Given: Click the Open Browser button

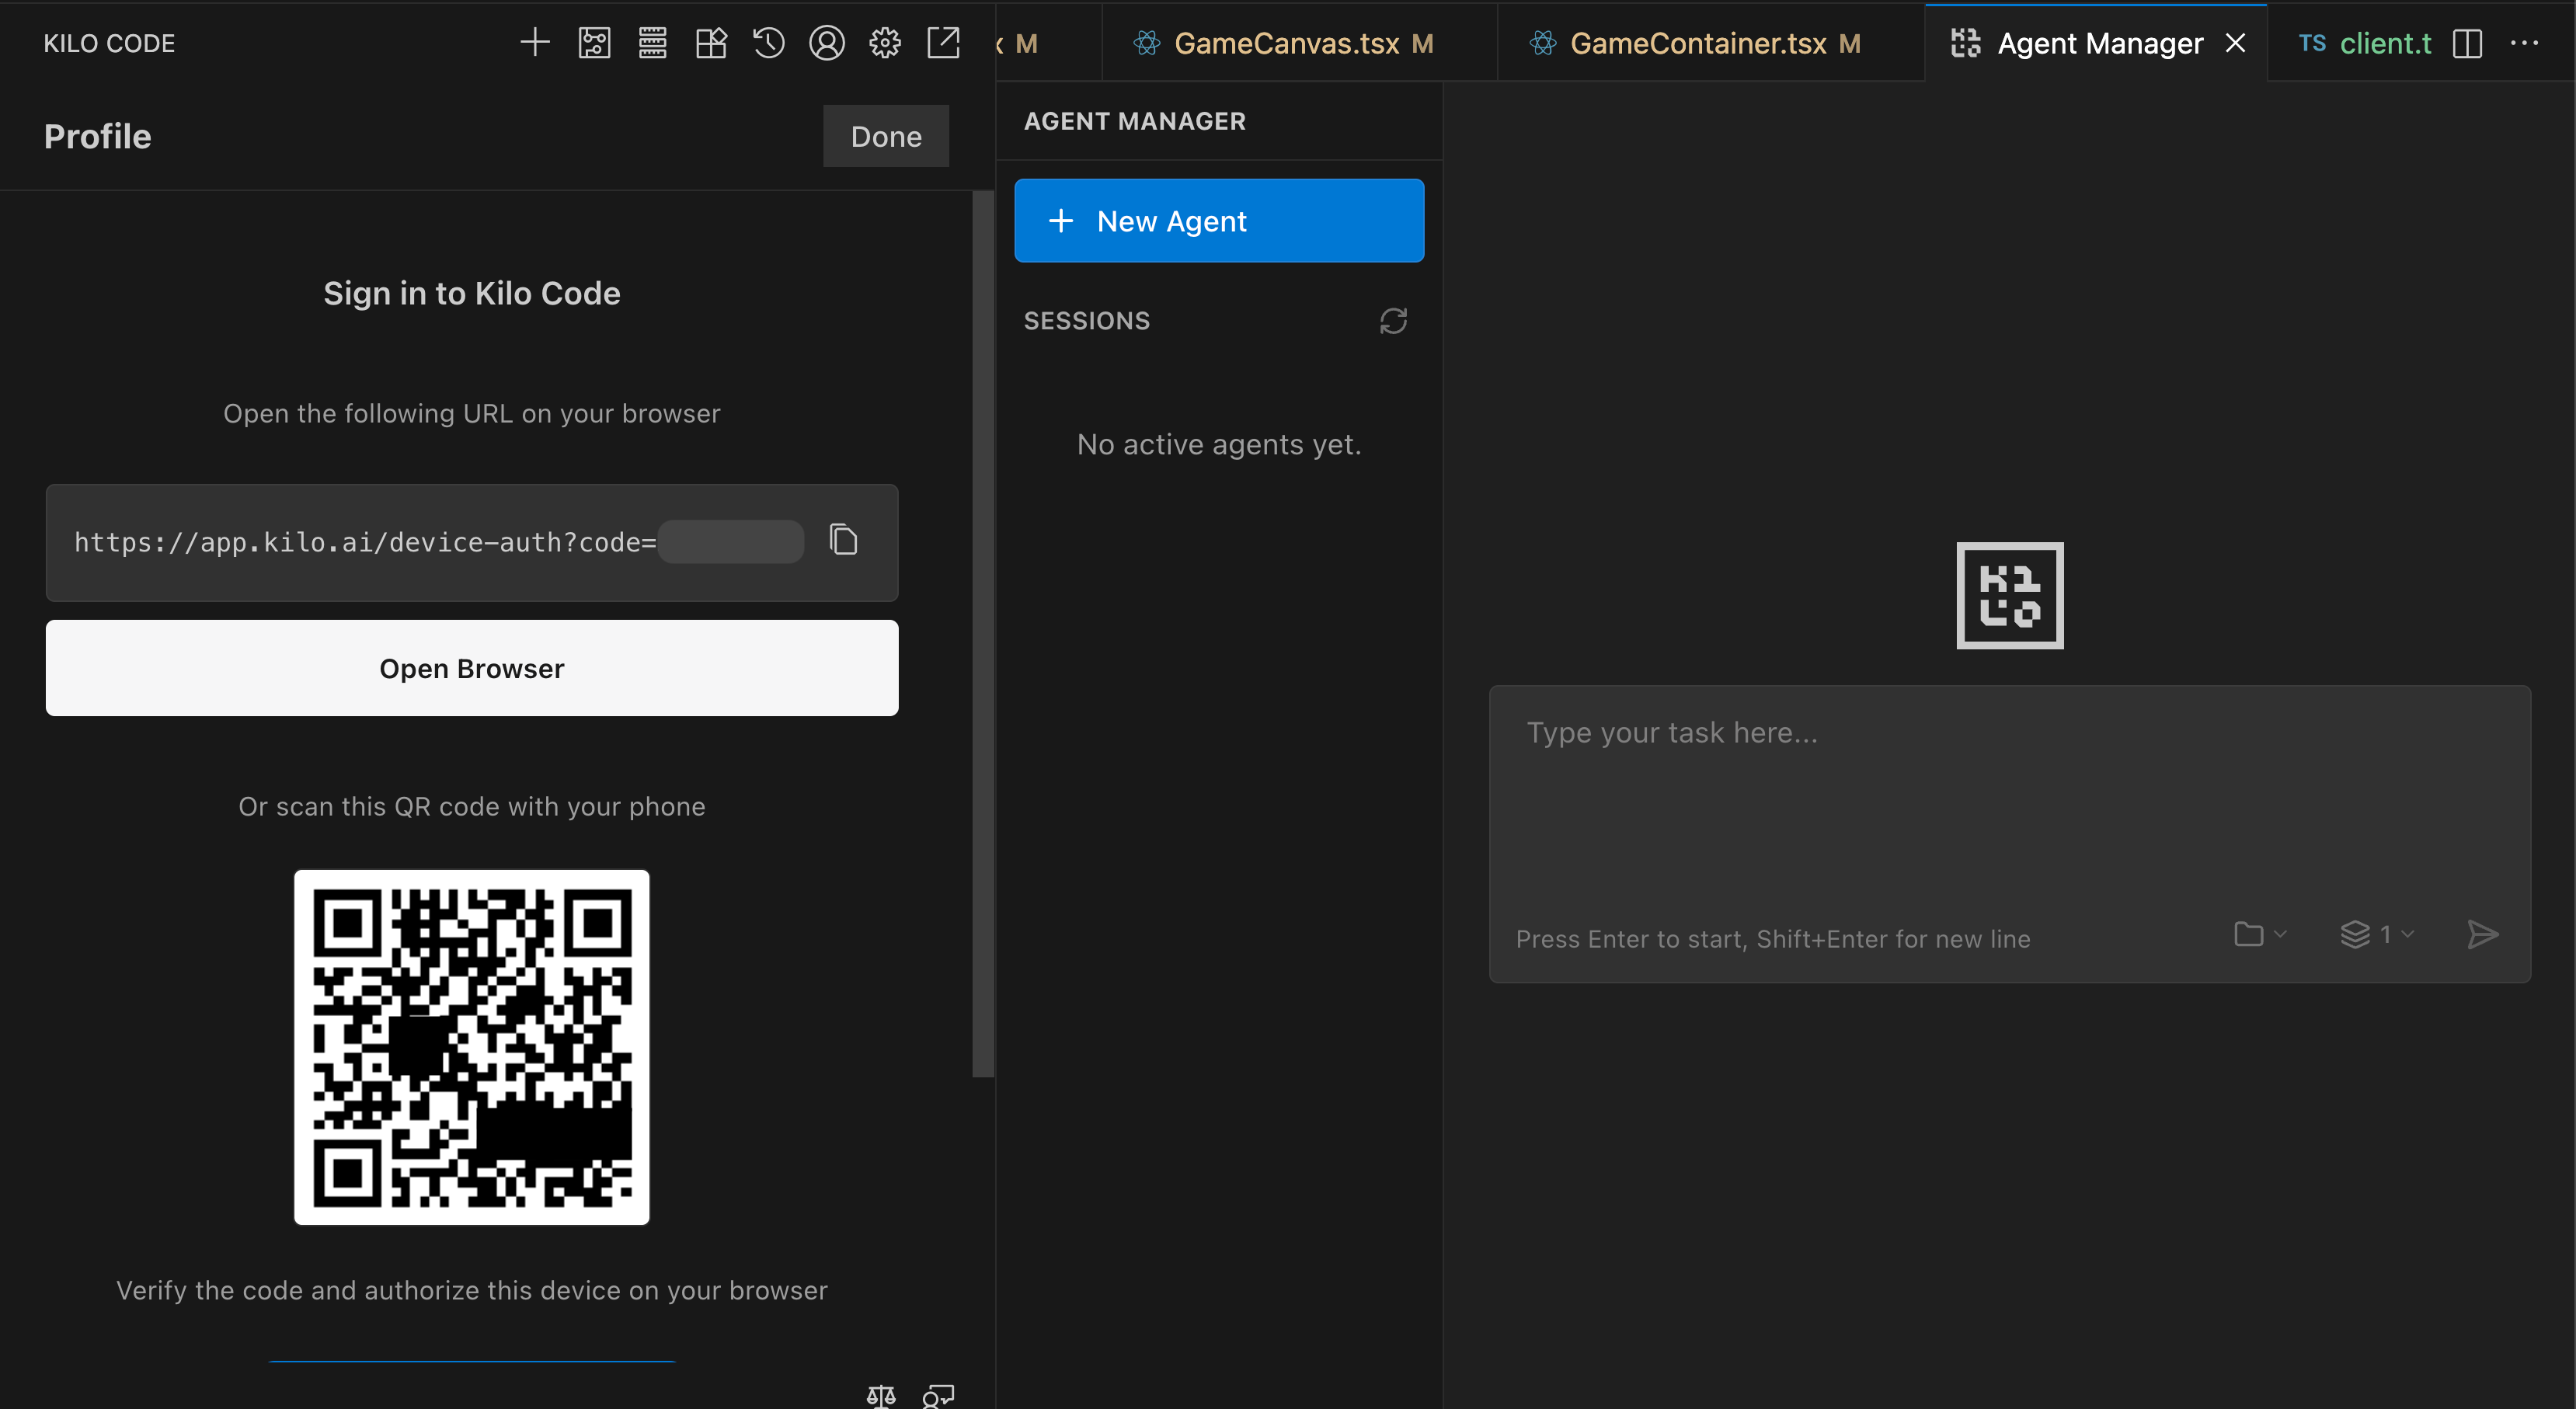Looking at the screenshot, I should (472, 668).
